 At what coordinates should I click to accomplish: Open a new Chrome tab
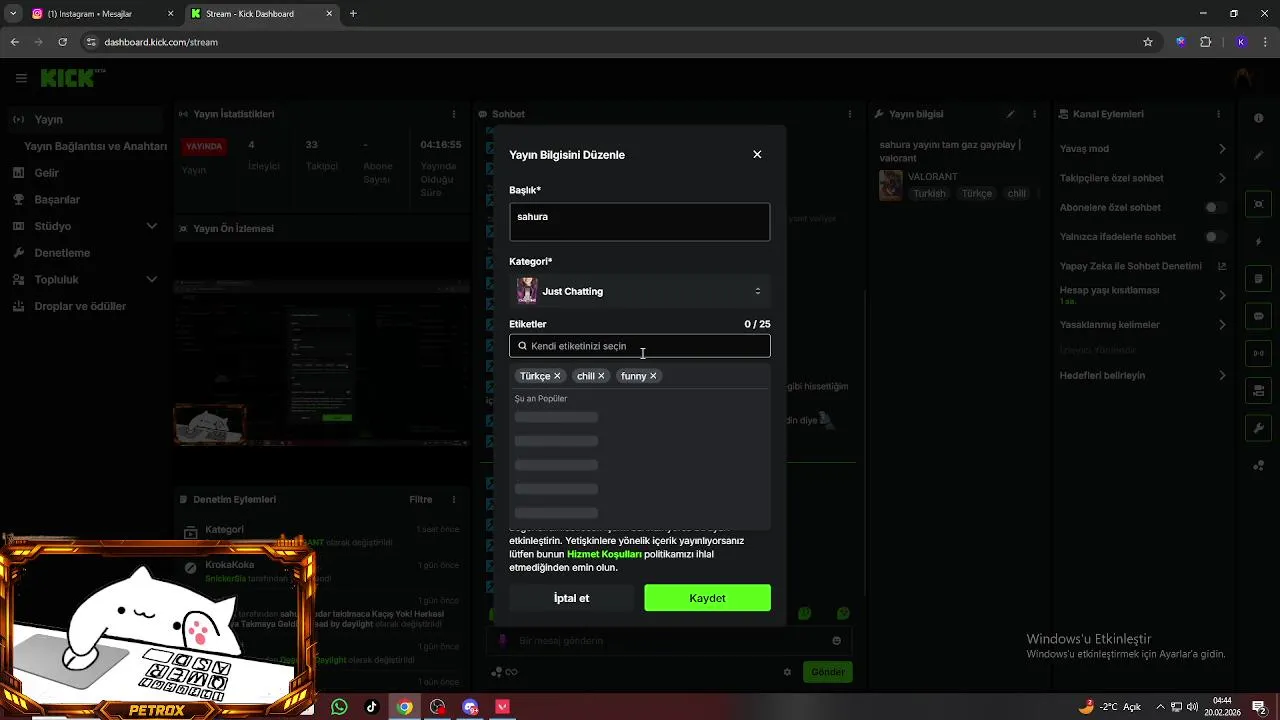coord(353,14)
